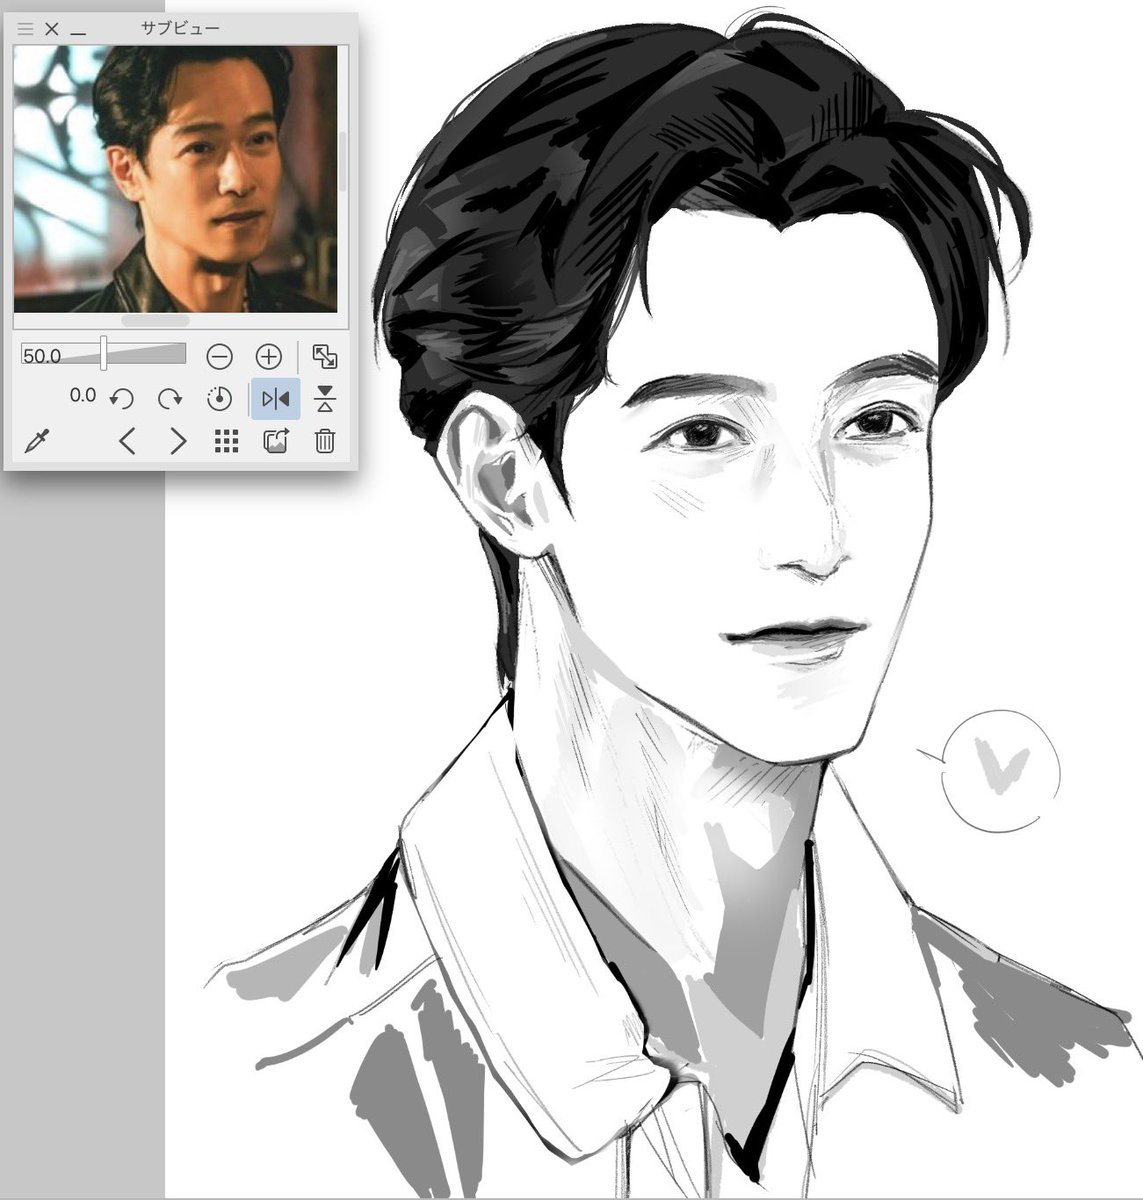Click the 0.0 rotation angle value

83,396
